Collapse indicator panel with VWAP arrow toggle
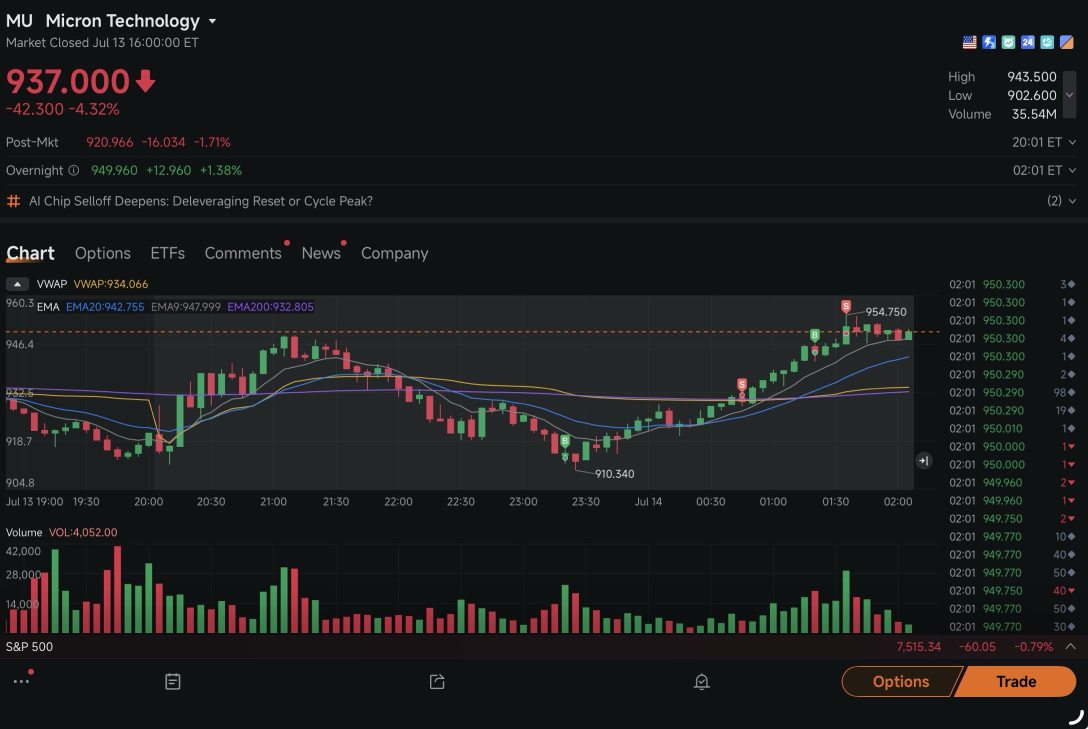The width and height of the screenshot is (1088, 729). point(17,284)
